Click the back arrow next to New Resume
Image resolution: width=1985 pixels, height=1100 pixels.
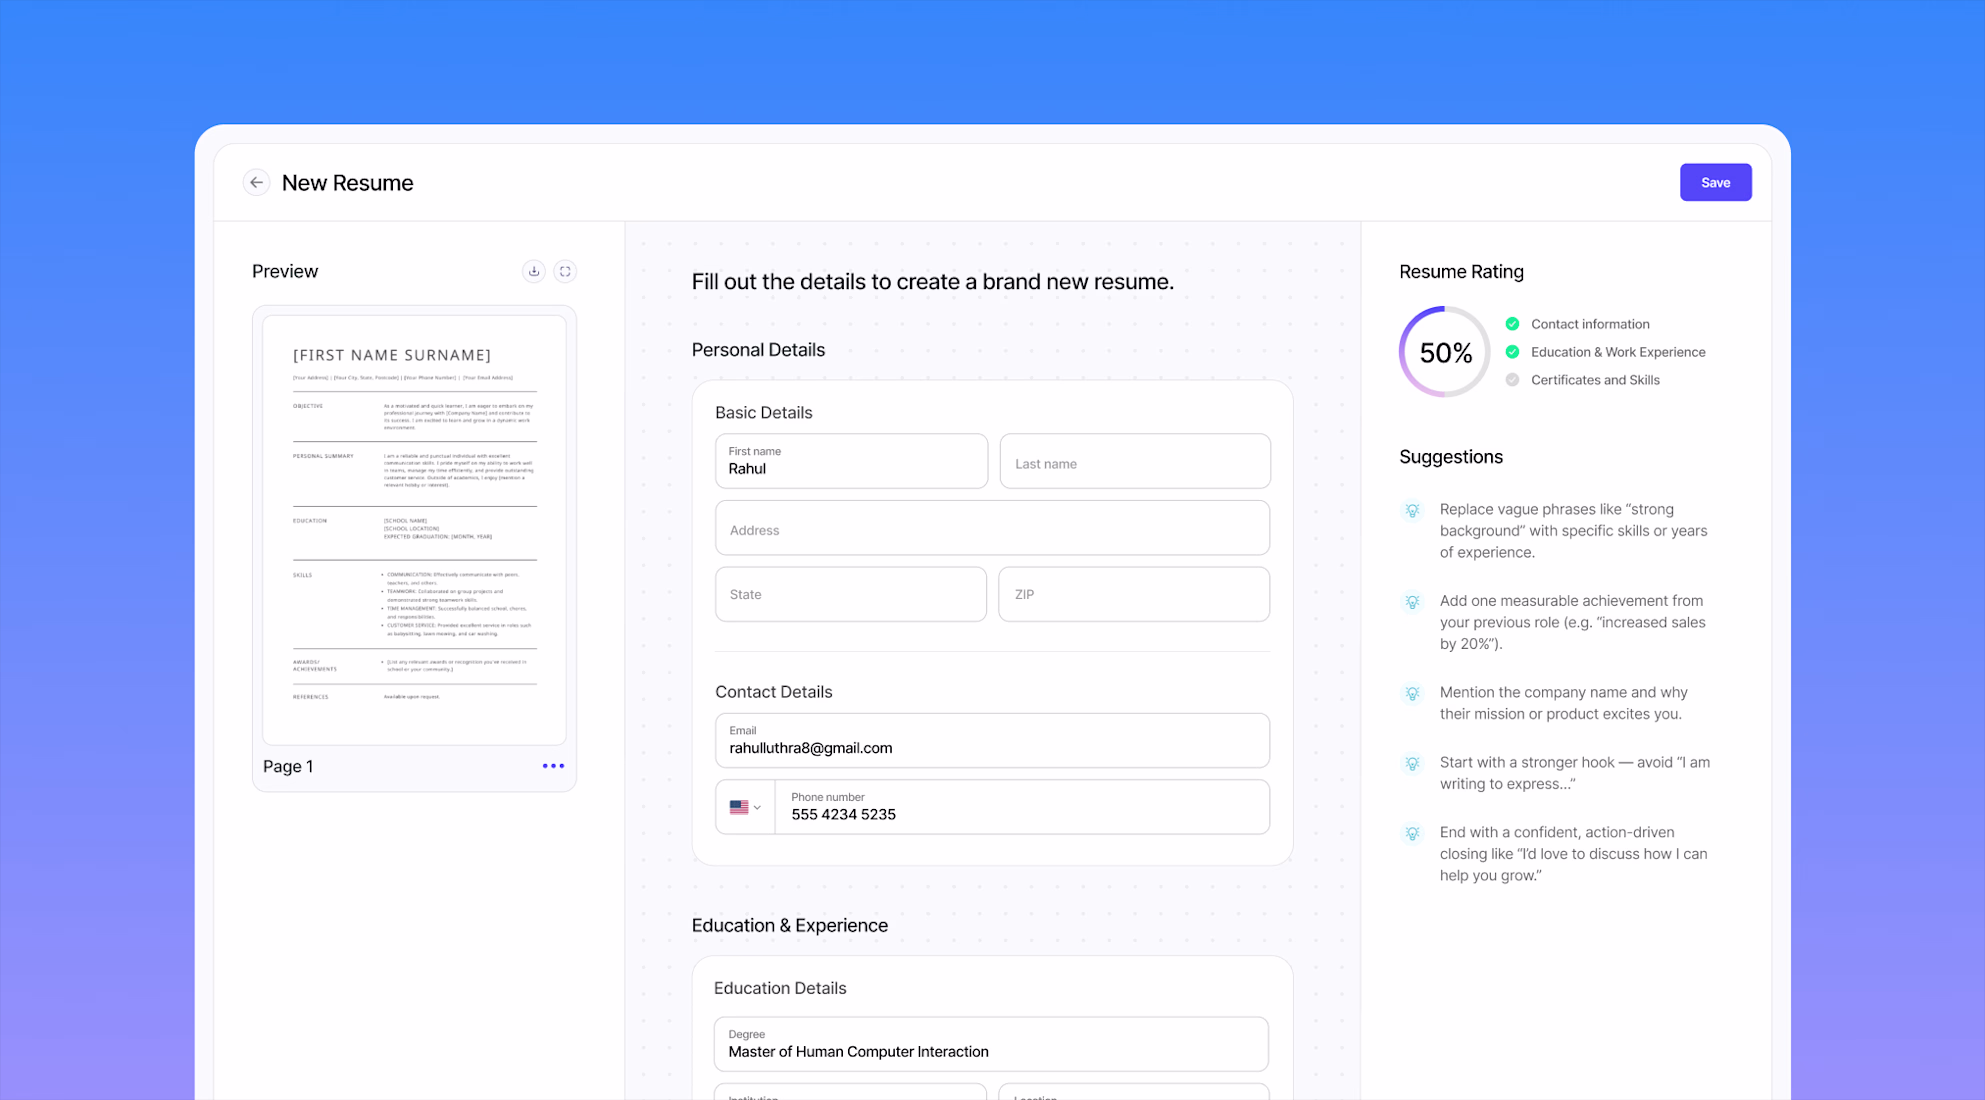tap(256, 182)
